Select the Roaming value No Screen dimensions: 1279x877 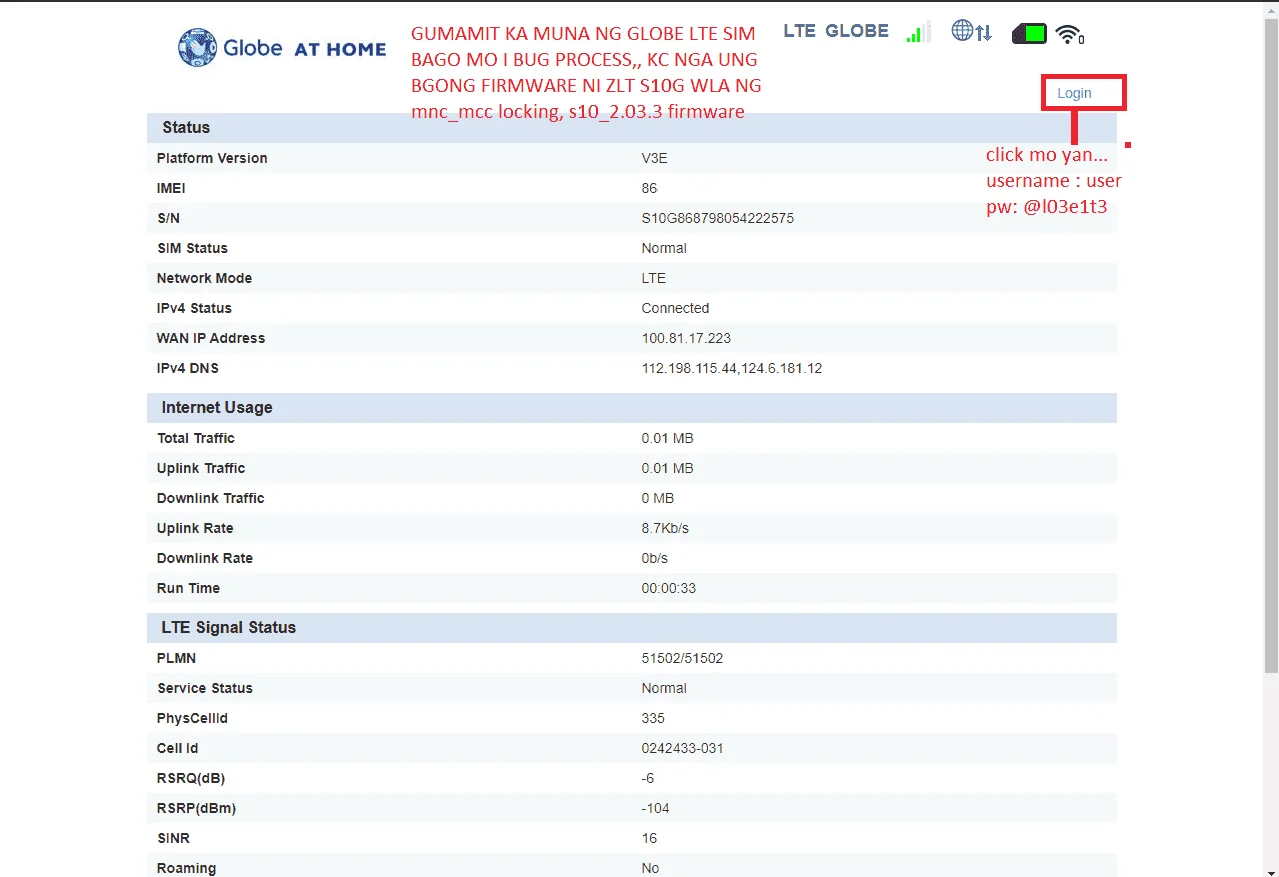(650, 868)
